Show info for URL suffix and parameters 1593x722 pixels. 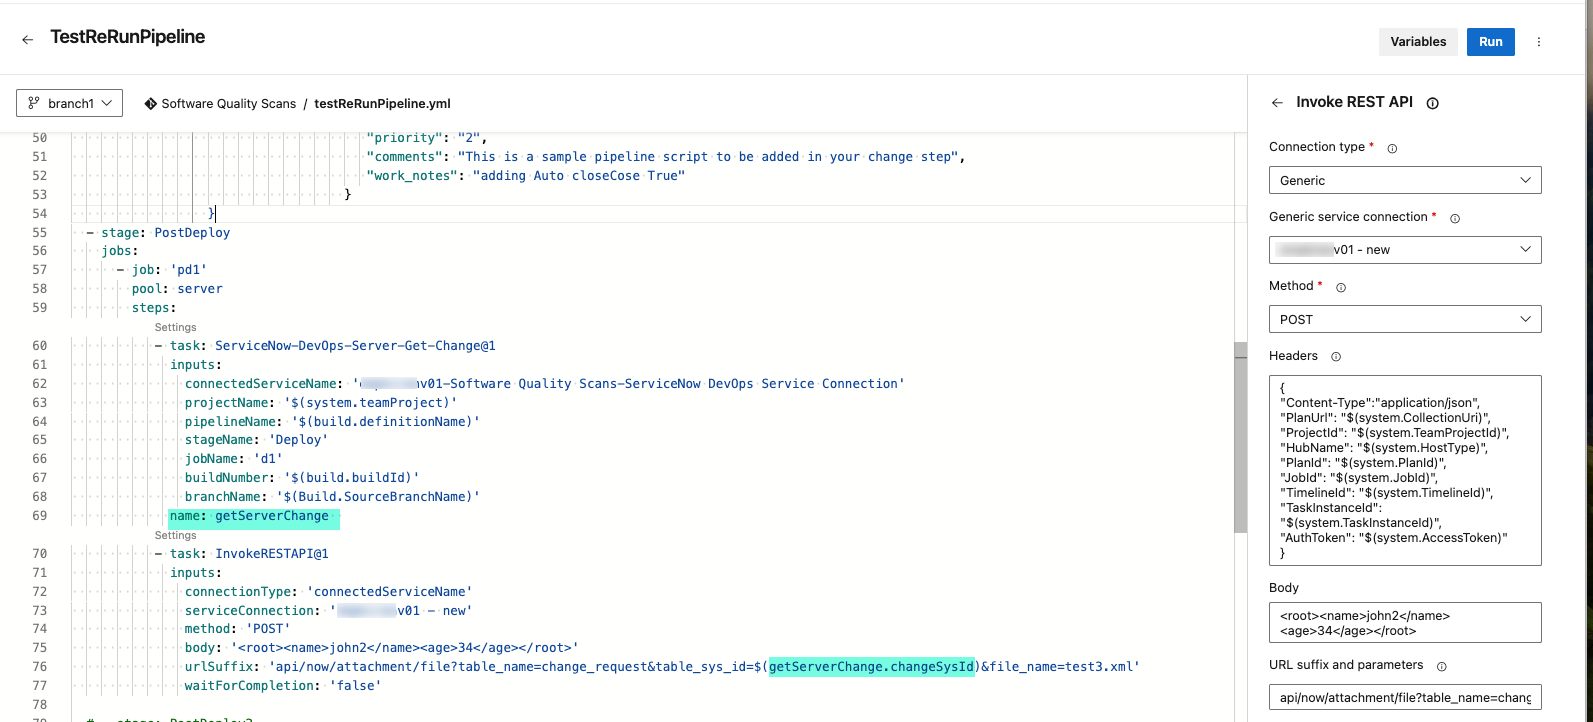click(x=1442, y=666)
